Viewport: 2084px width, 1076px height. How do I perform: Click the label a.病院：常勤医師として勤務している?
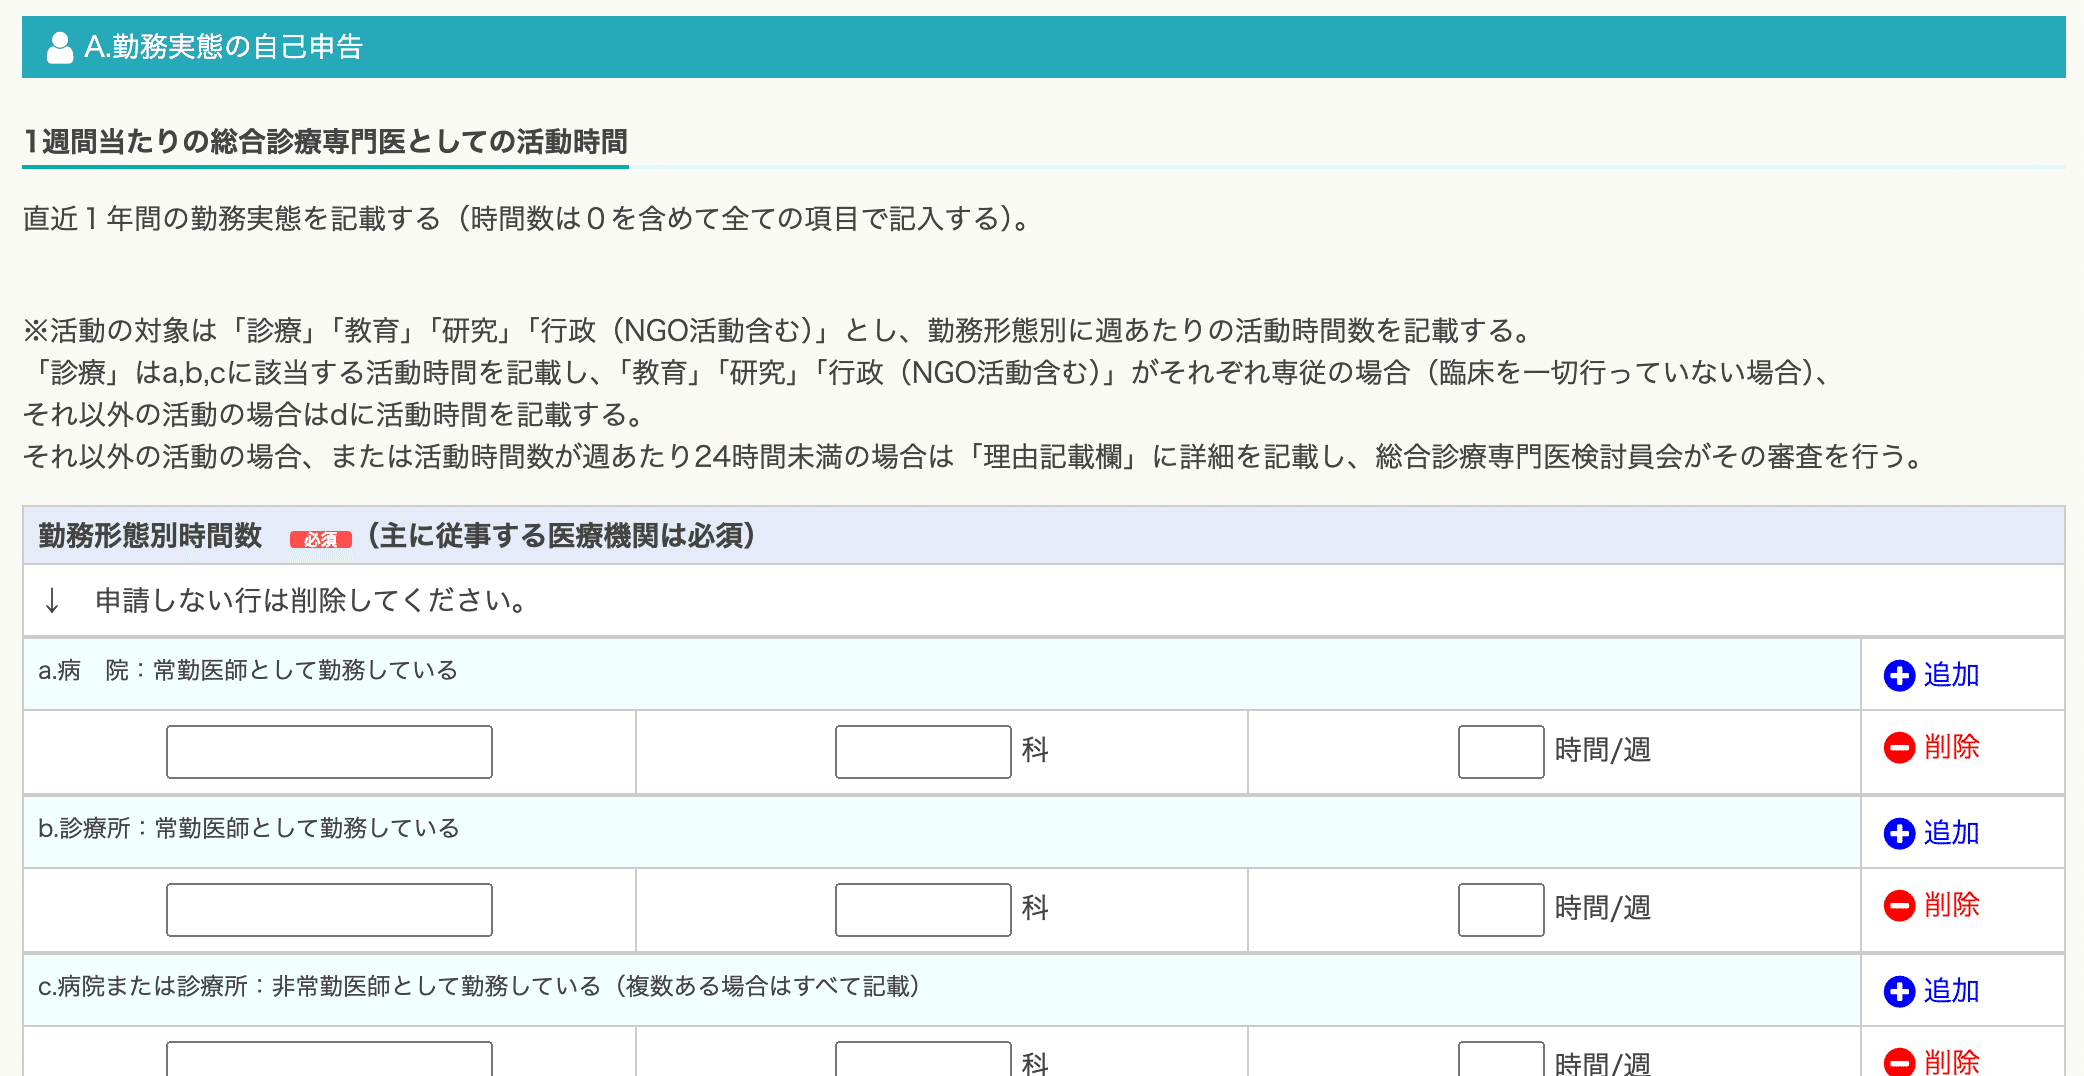tap(248, 670)
